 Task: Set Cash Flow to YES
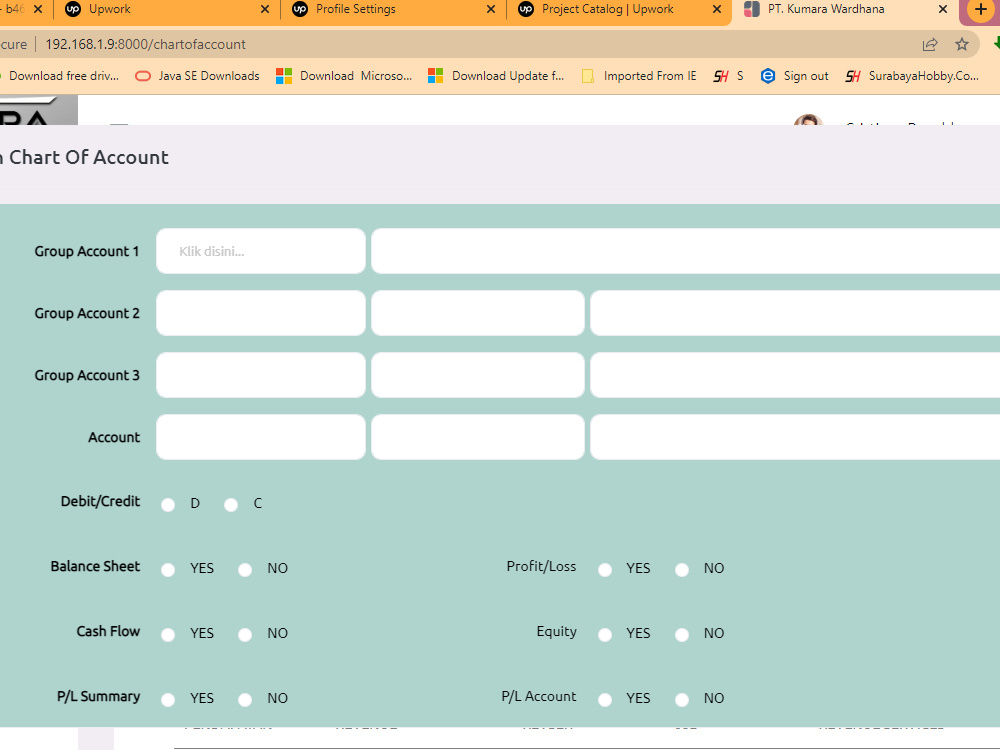point(168,635)
